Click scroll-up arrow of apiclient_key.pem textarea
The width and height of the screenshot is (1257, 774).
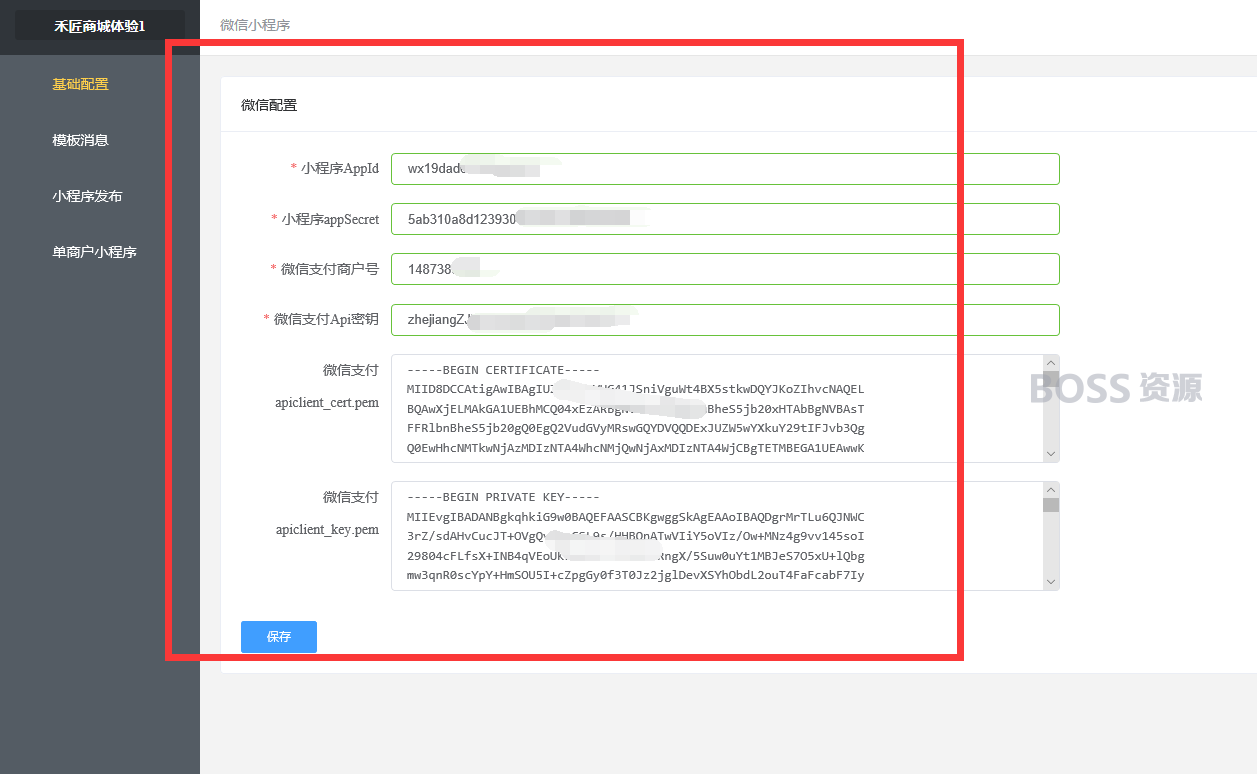coord(1051,489)
